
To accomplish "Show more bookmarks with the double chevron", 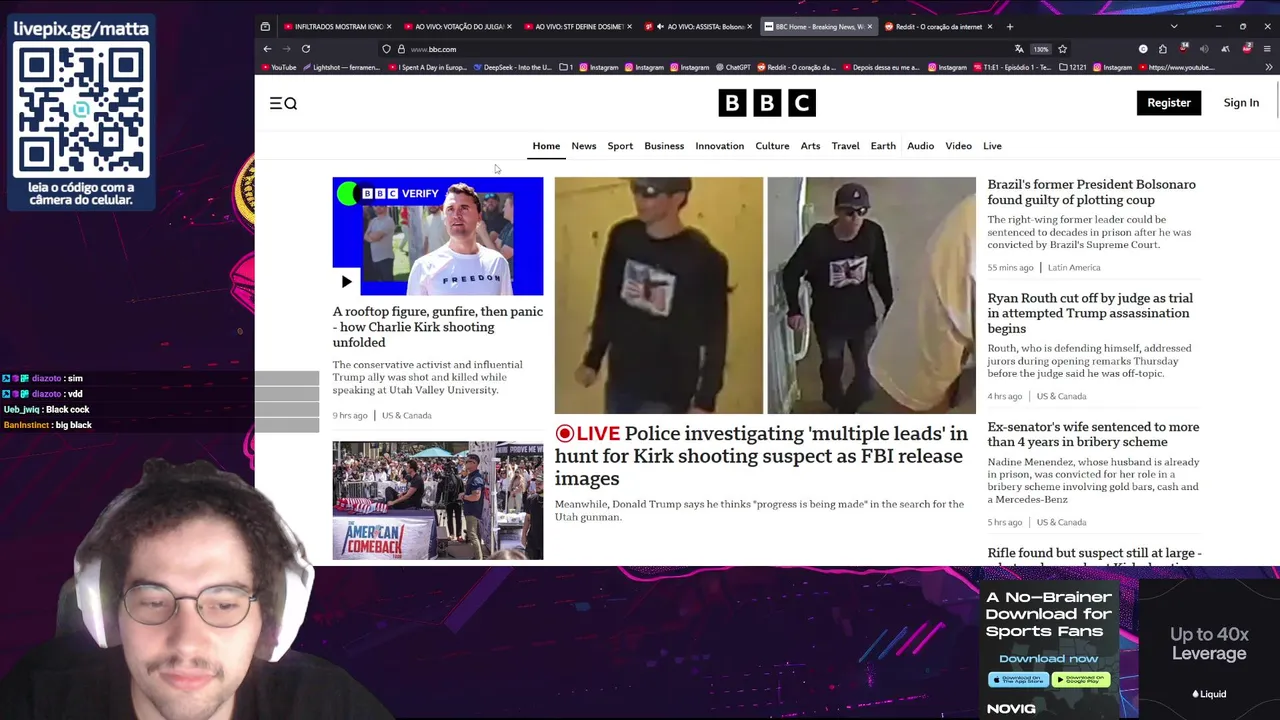I will pos(1269,68).
